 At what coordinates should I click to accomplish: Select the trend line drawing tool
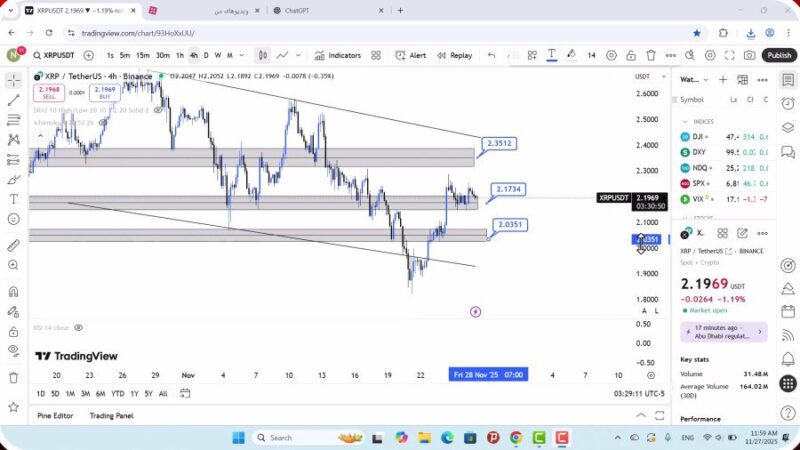(x=13, y=100)
